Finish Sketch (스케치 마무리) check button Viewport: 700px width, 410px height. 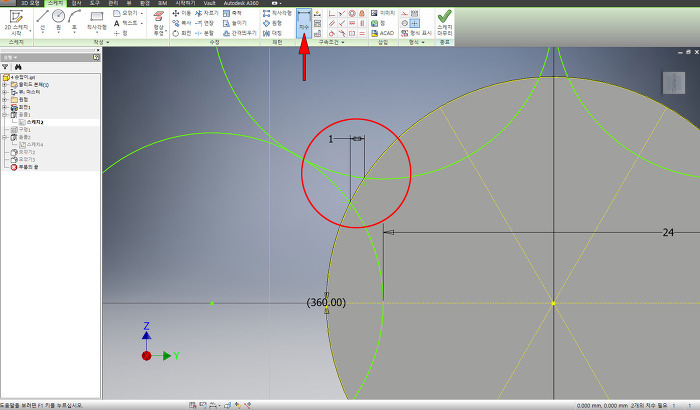[445, 23]
